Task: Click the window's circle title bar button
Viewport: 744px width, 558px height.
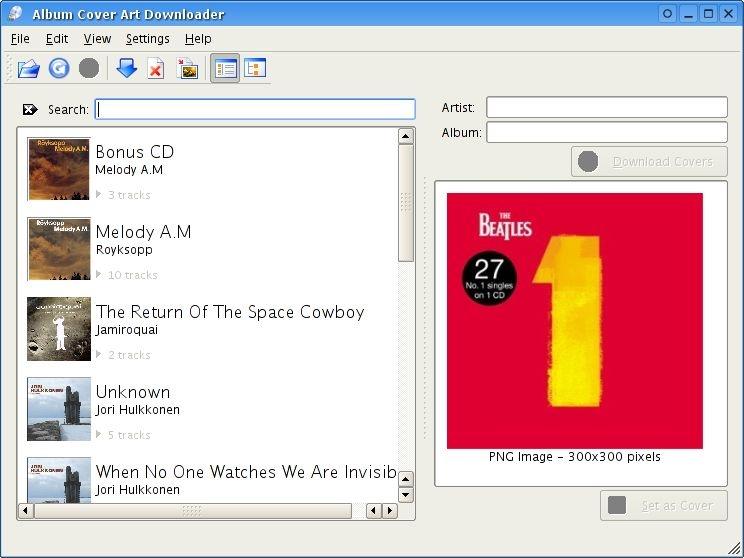Action: 667,14
